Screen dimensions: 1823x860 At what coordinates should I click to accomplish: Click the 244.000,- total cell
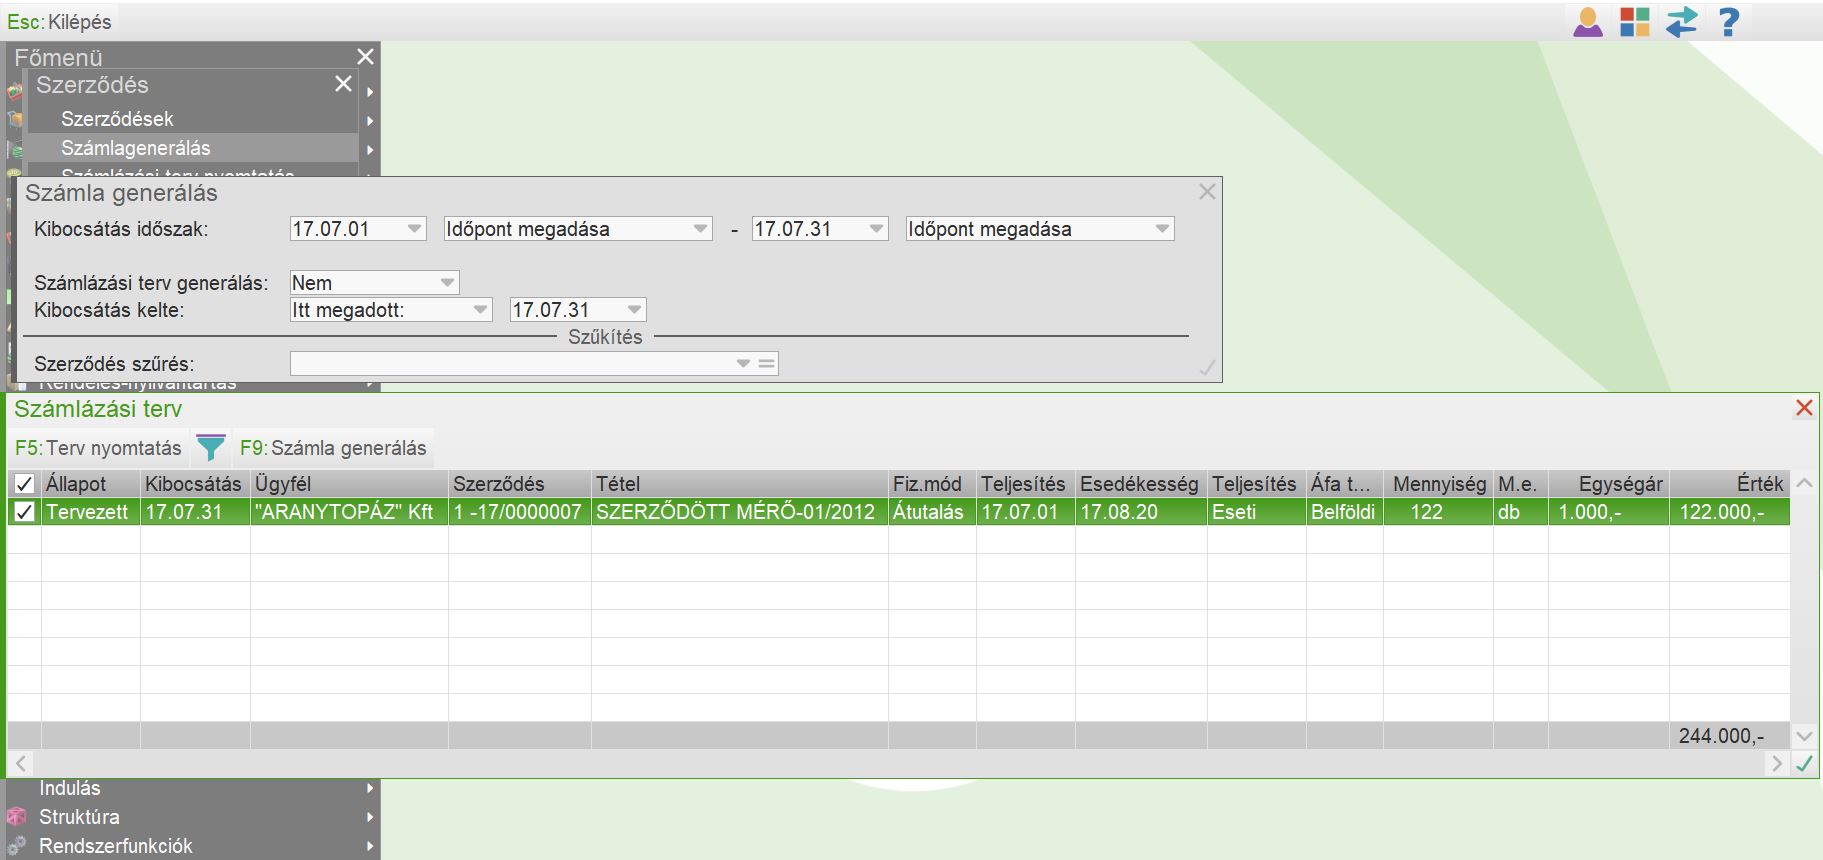(1729, 736)
